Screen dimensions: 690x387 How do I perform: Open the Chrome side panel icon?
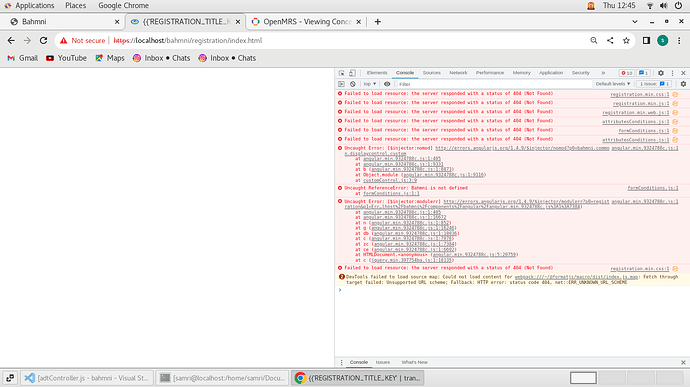pos(646,41)
